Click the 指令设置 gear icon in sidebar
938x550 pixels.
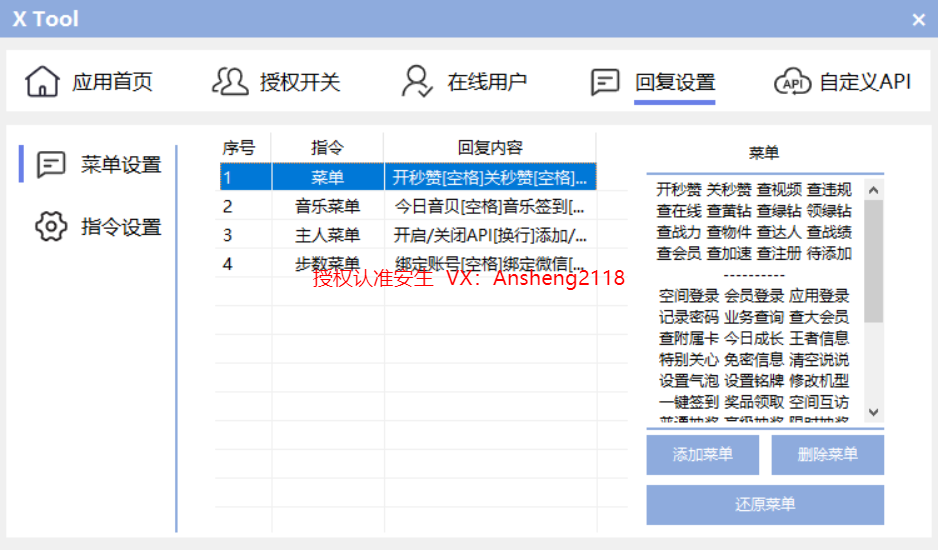51,226
